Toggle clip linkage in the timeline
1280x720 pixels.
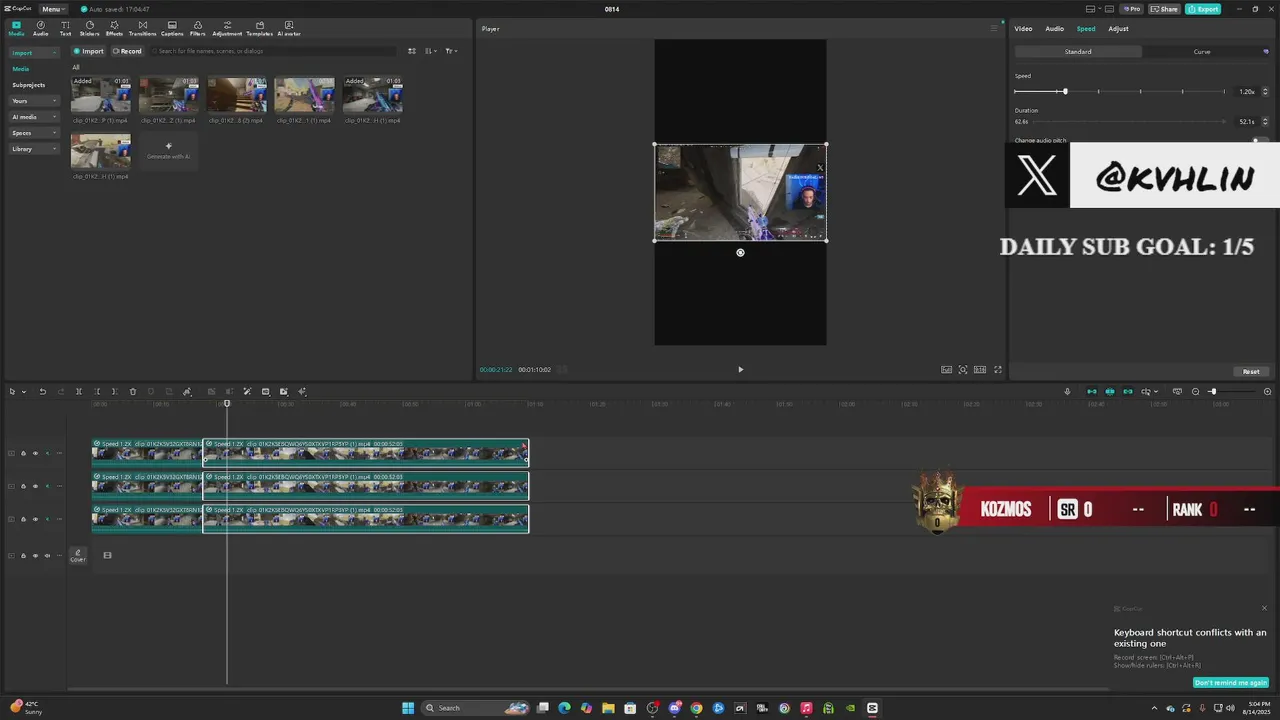point(1128,392)
